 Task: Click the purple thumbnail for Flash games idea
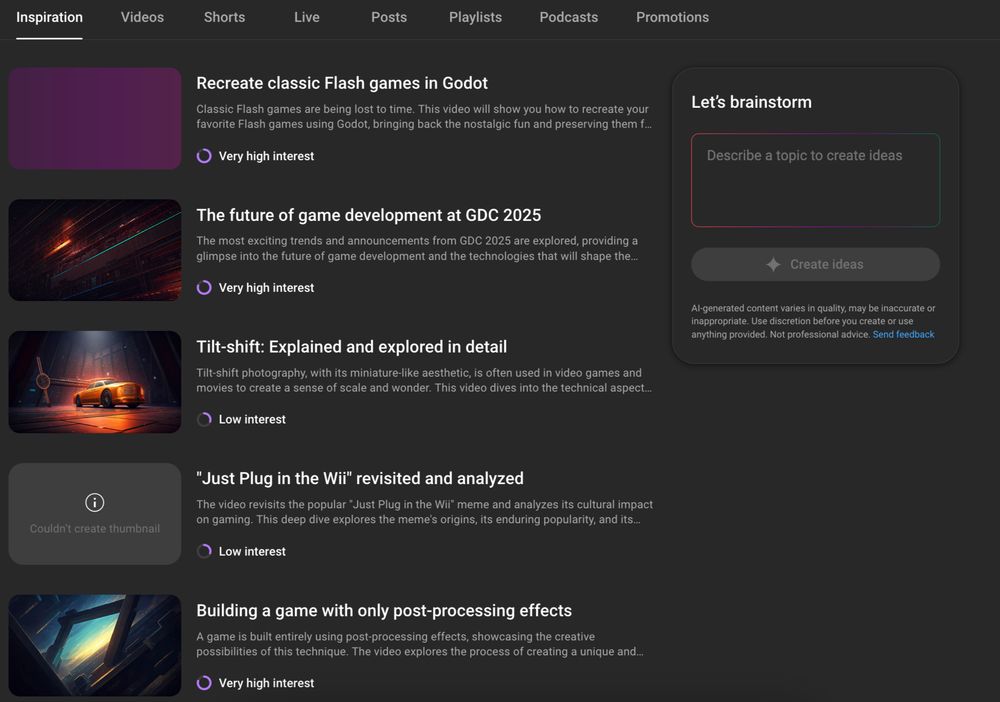(95, 119)
